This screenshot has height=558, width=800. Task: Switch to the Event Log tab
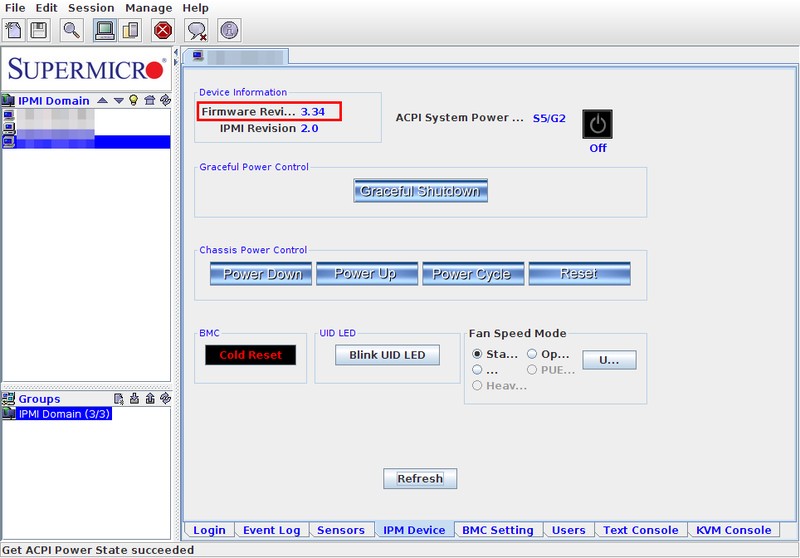pyautogui.click(x=271, y=530)
